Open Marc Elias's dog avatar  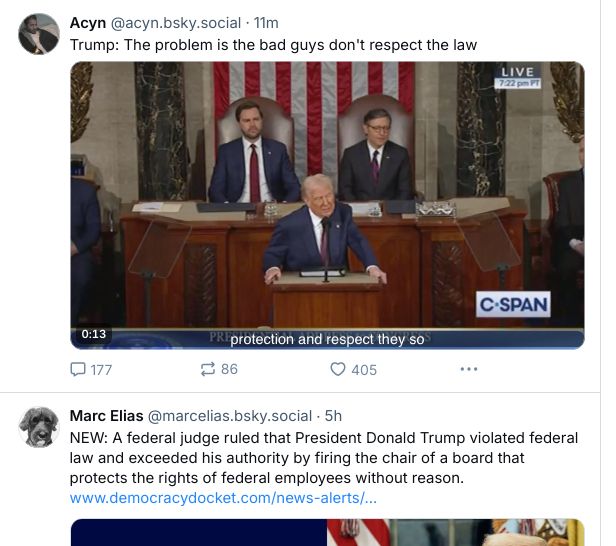(x=39, y=427)
